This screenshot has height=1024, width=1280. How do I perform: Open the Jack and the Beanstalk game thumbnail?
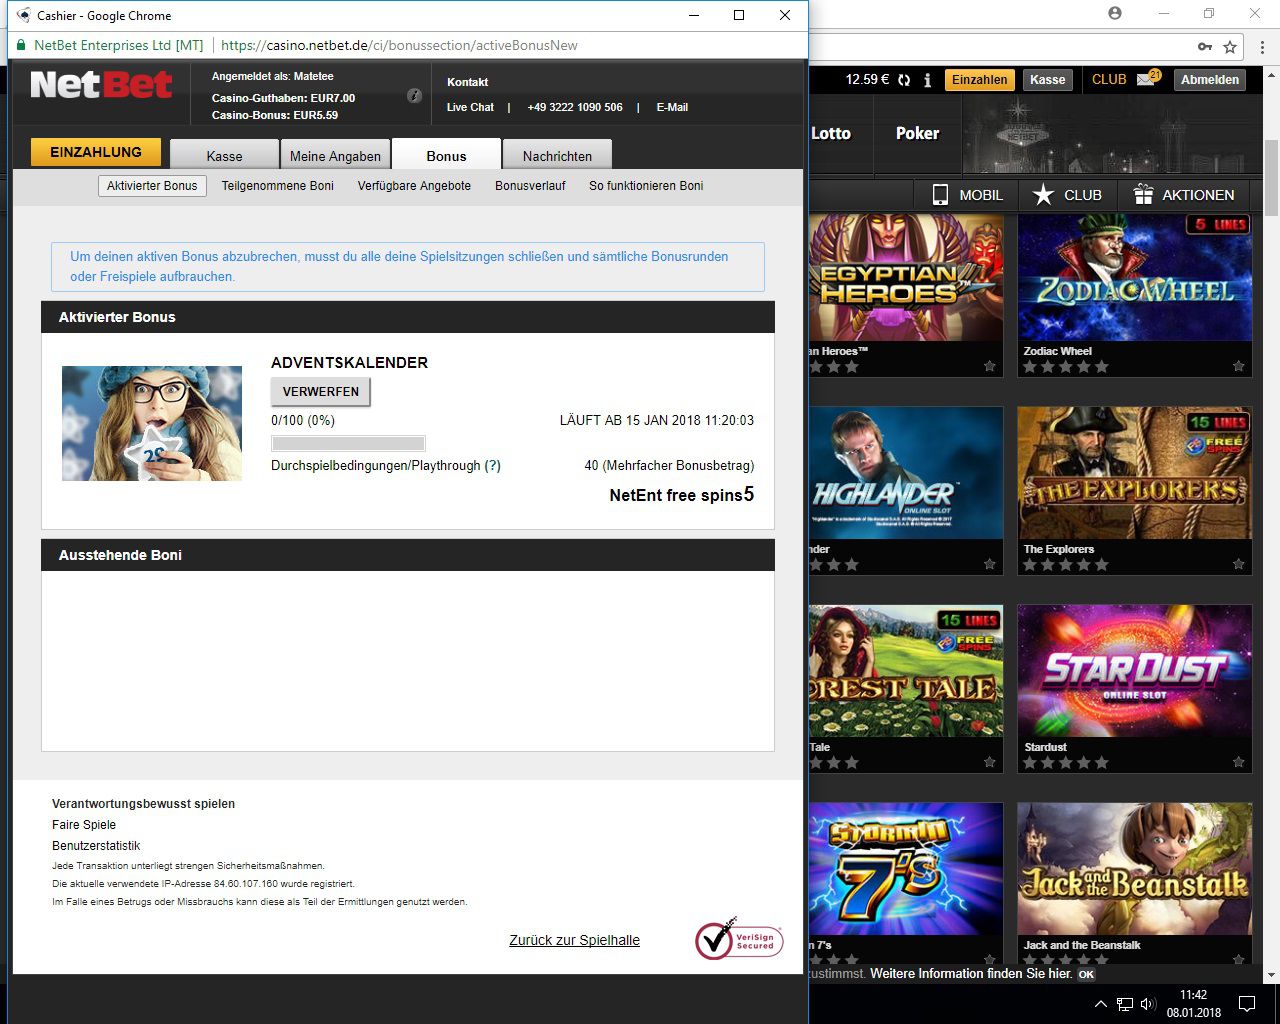(x=1135, y=869)
